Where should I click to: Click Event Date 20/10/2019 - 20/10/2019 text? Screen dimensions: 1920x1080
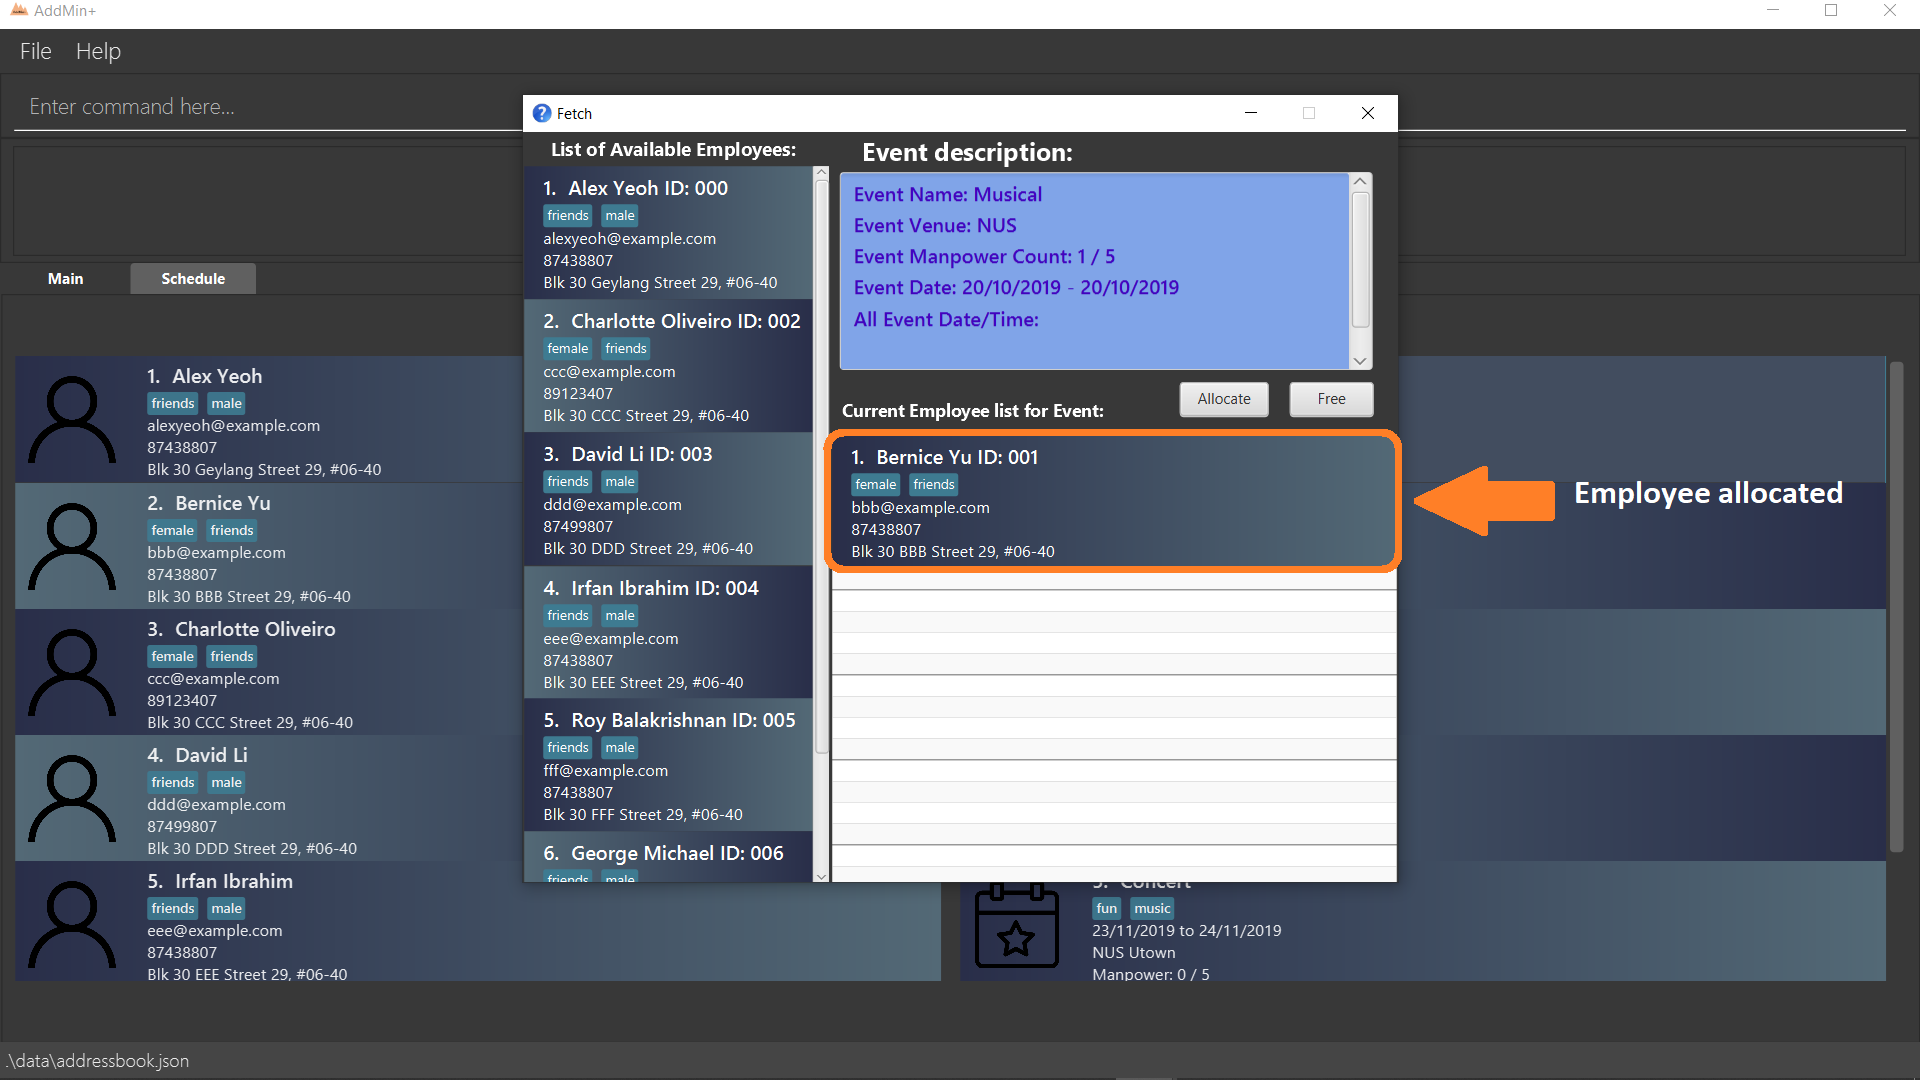tap(1016, 288)
